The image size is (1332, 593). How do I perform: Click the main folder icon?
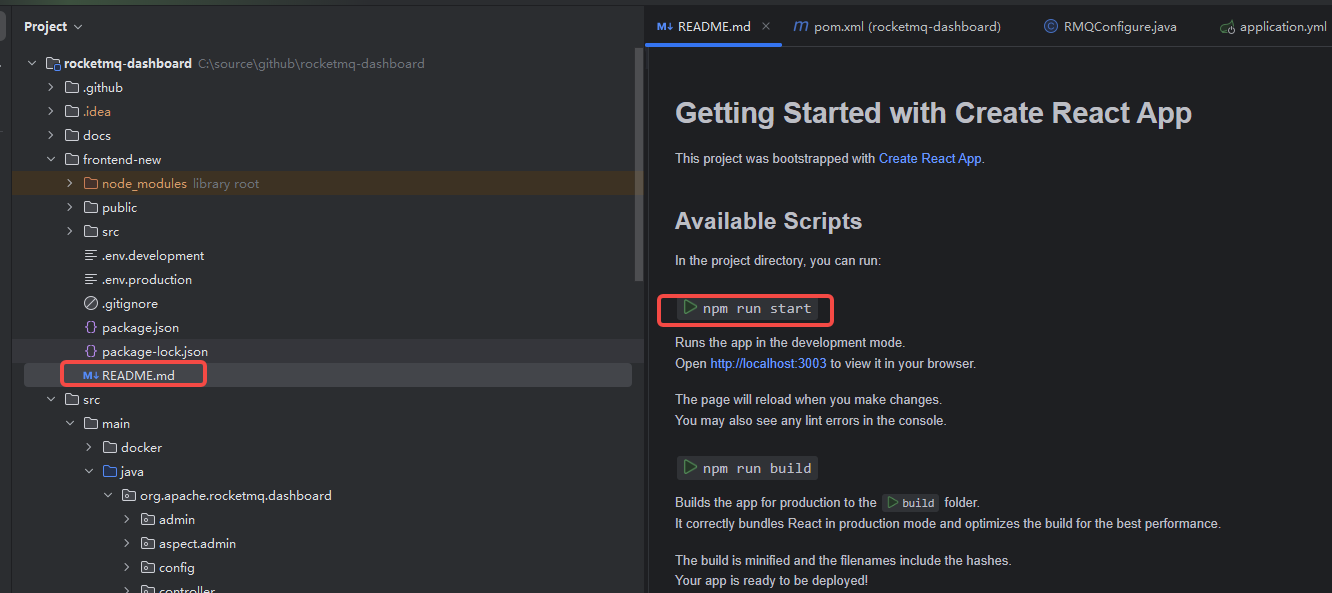point(91,423)
